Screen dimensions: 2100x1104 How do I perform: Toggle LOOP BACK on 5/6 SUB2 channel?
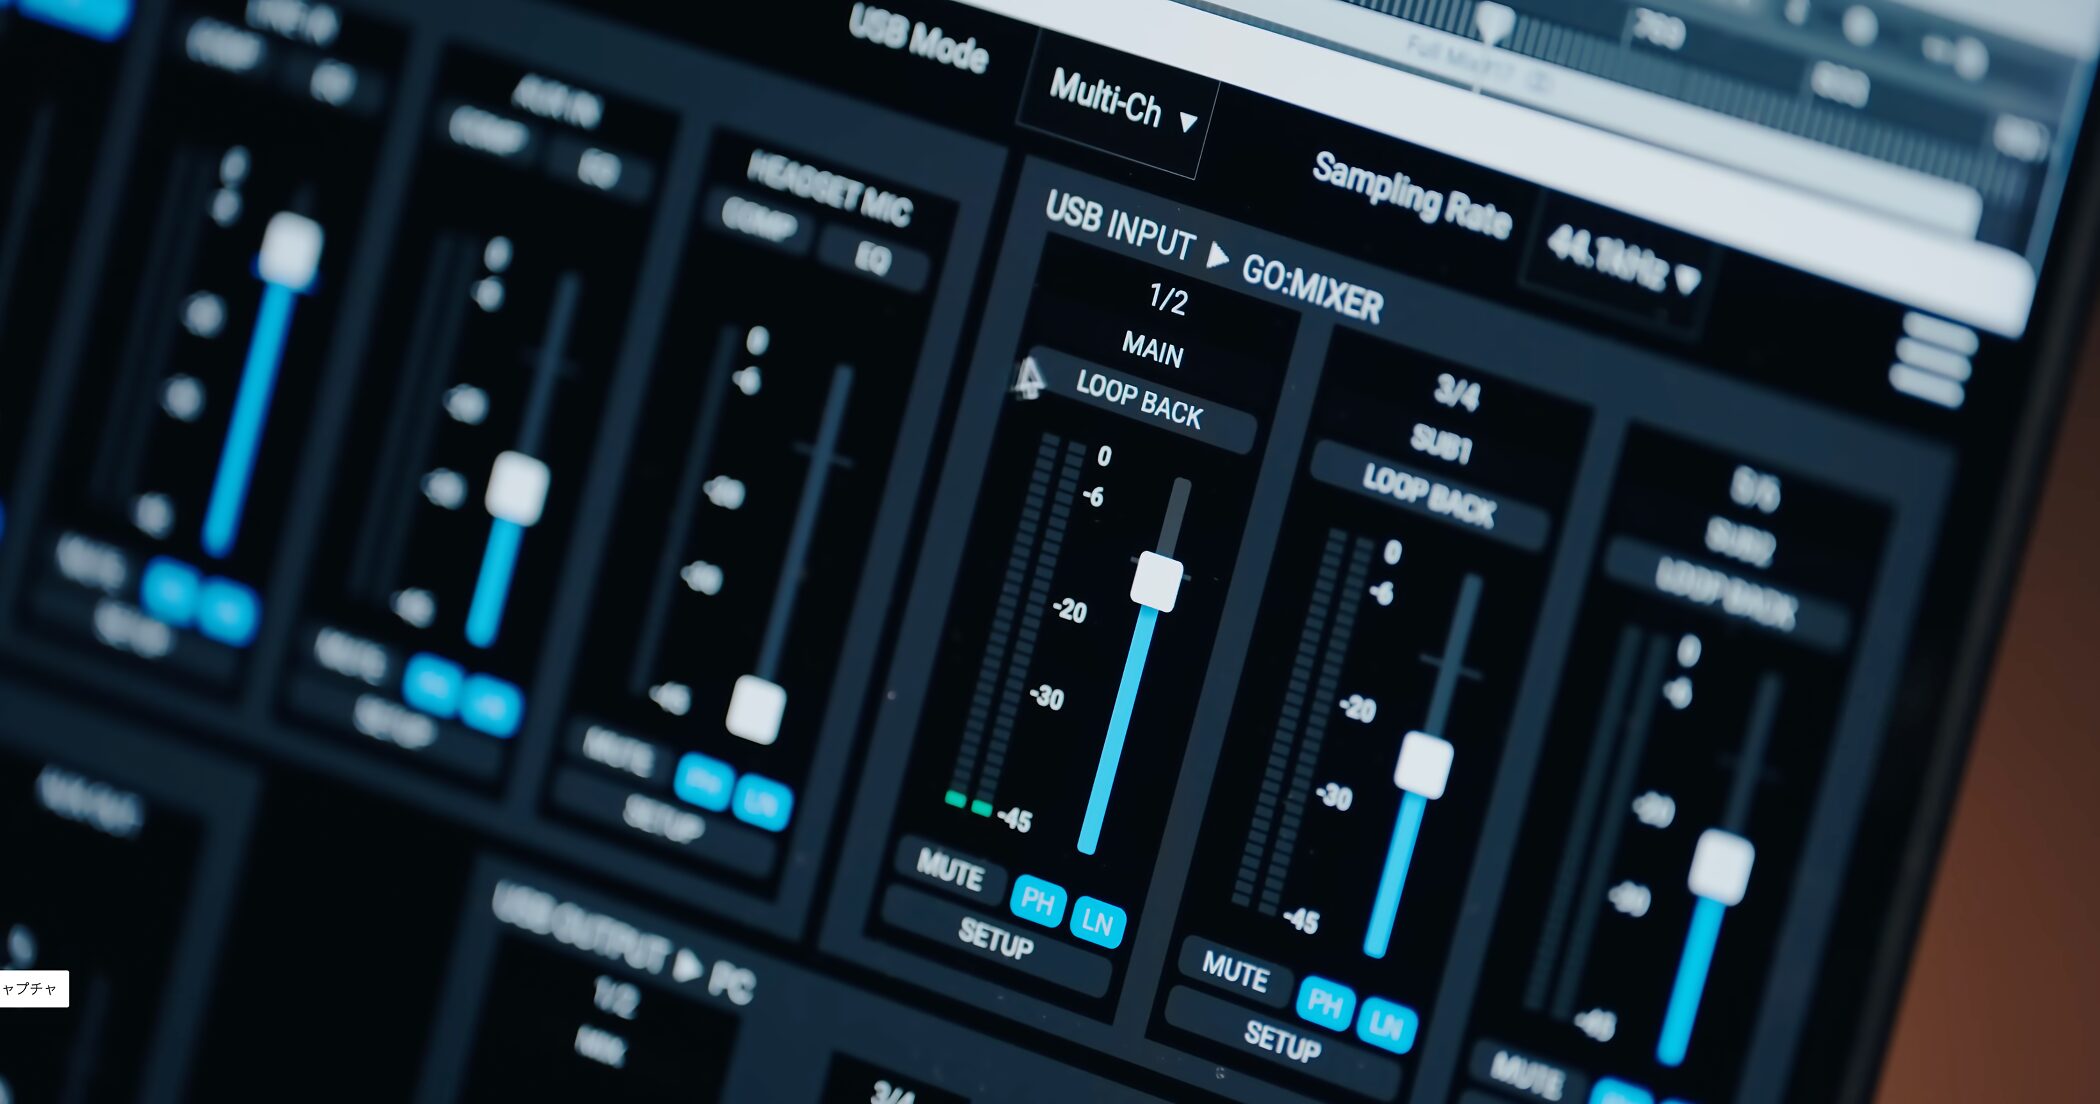[x=1725, y=594]
